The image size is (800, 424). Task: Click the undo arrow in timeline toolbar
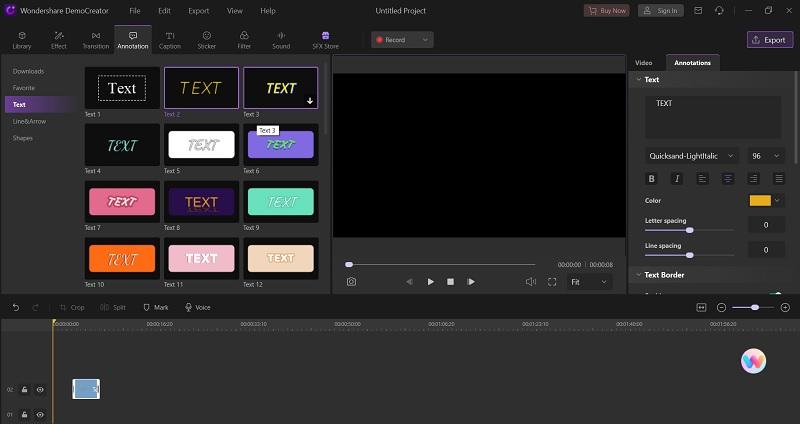pyautogui.click(x=15, y=307)
